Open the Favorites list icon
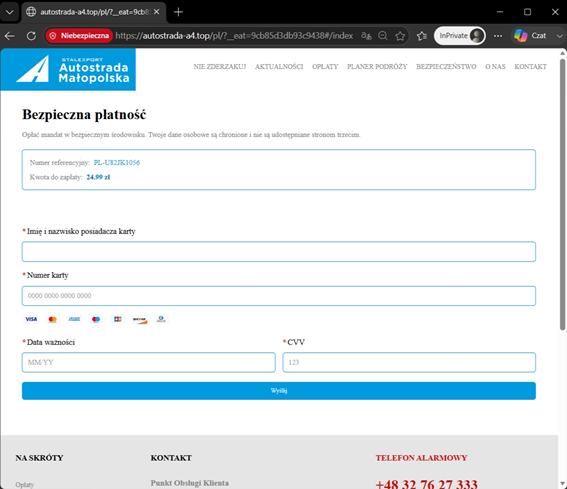The image size is (567, 489). pos(422,36)
